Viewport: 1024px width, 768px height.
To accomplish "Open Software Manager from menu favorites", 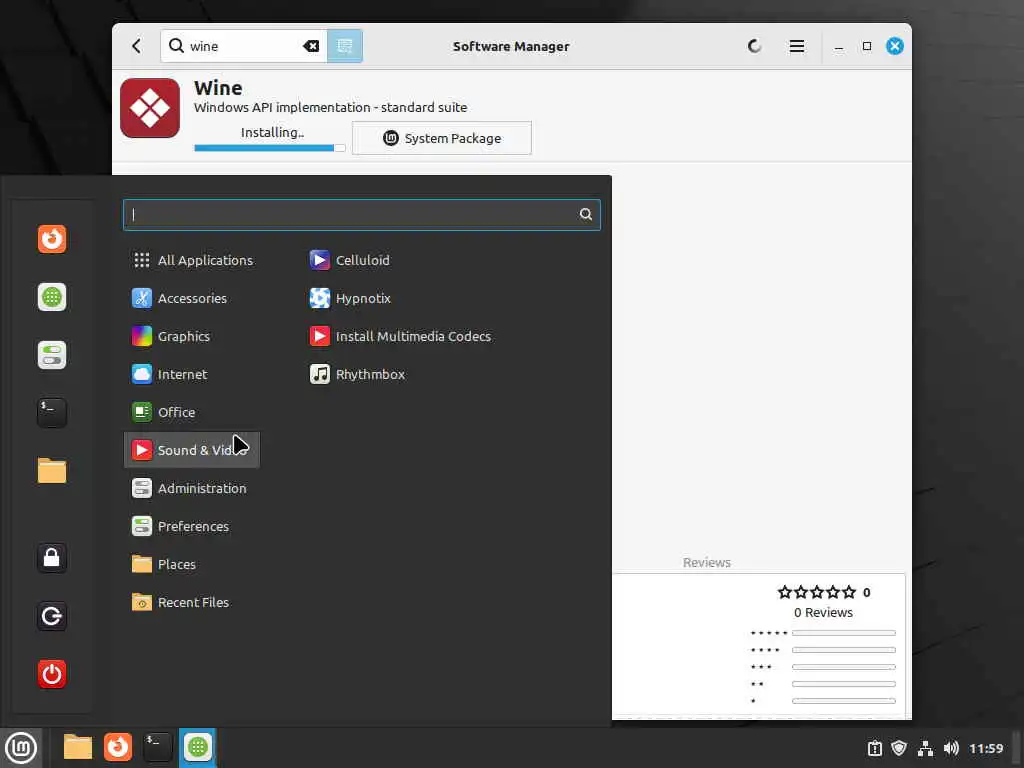I will [52, 297].
